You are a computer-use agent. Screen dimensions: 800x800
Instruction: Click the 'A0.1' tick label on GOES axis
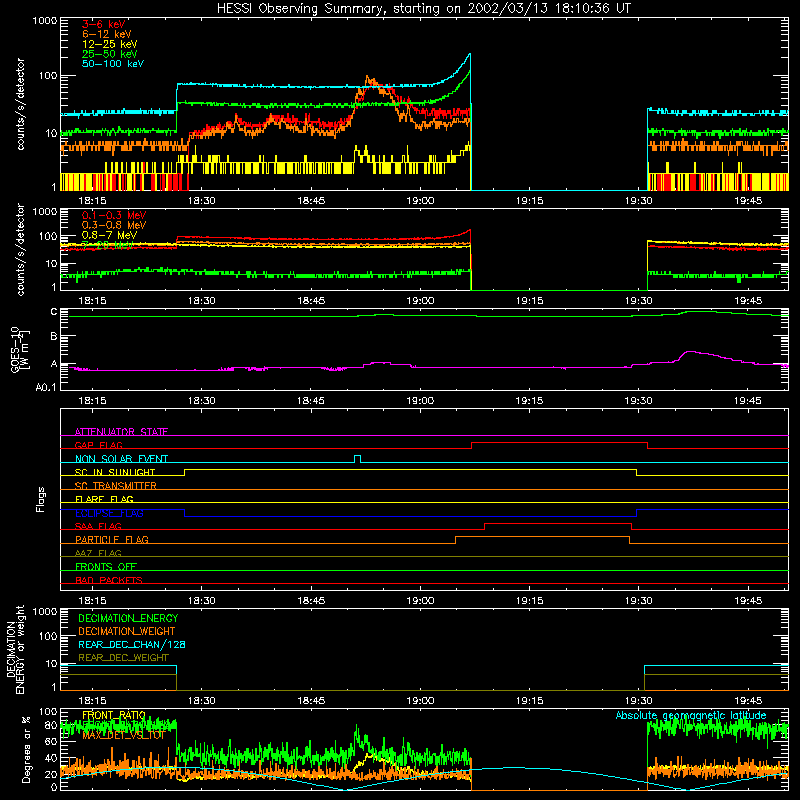(x=45, y=387)
